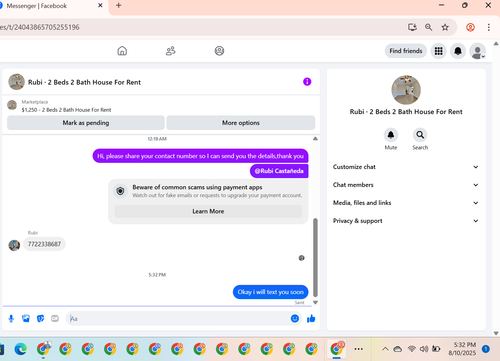500x361 pixels.
Task: Click the Find friends button
Action: click(406, 51)
